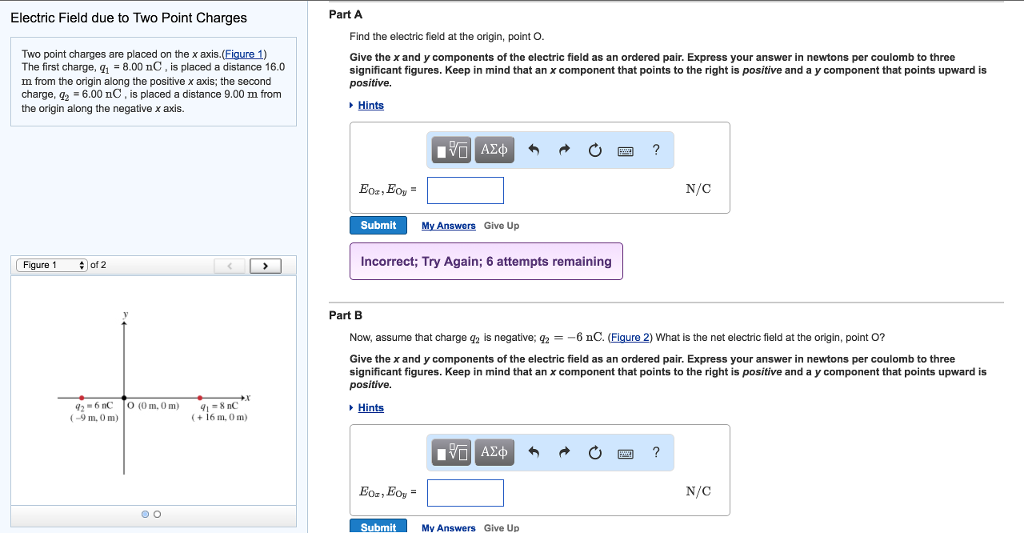The image size is (1024, 533).
Task: Reset Part A answer box
Action: coord(595,151)
